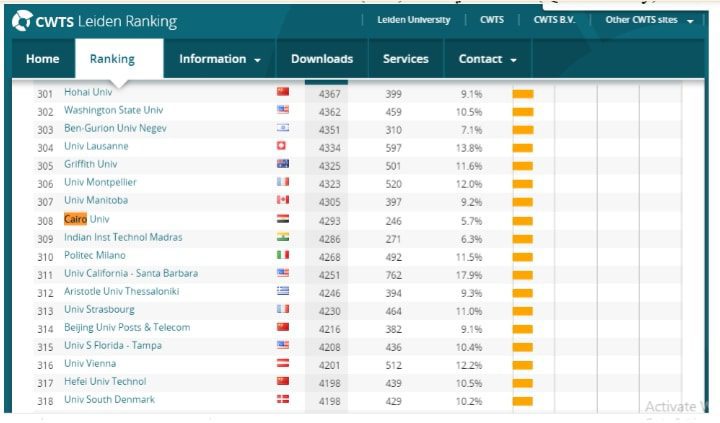Click value 4230 in Univ Strasbourg row
Screen dimensions: 720x423
tap(330, 311)
